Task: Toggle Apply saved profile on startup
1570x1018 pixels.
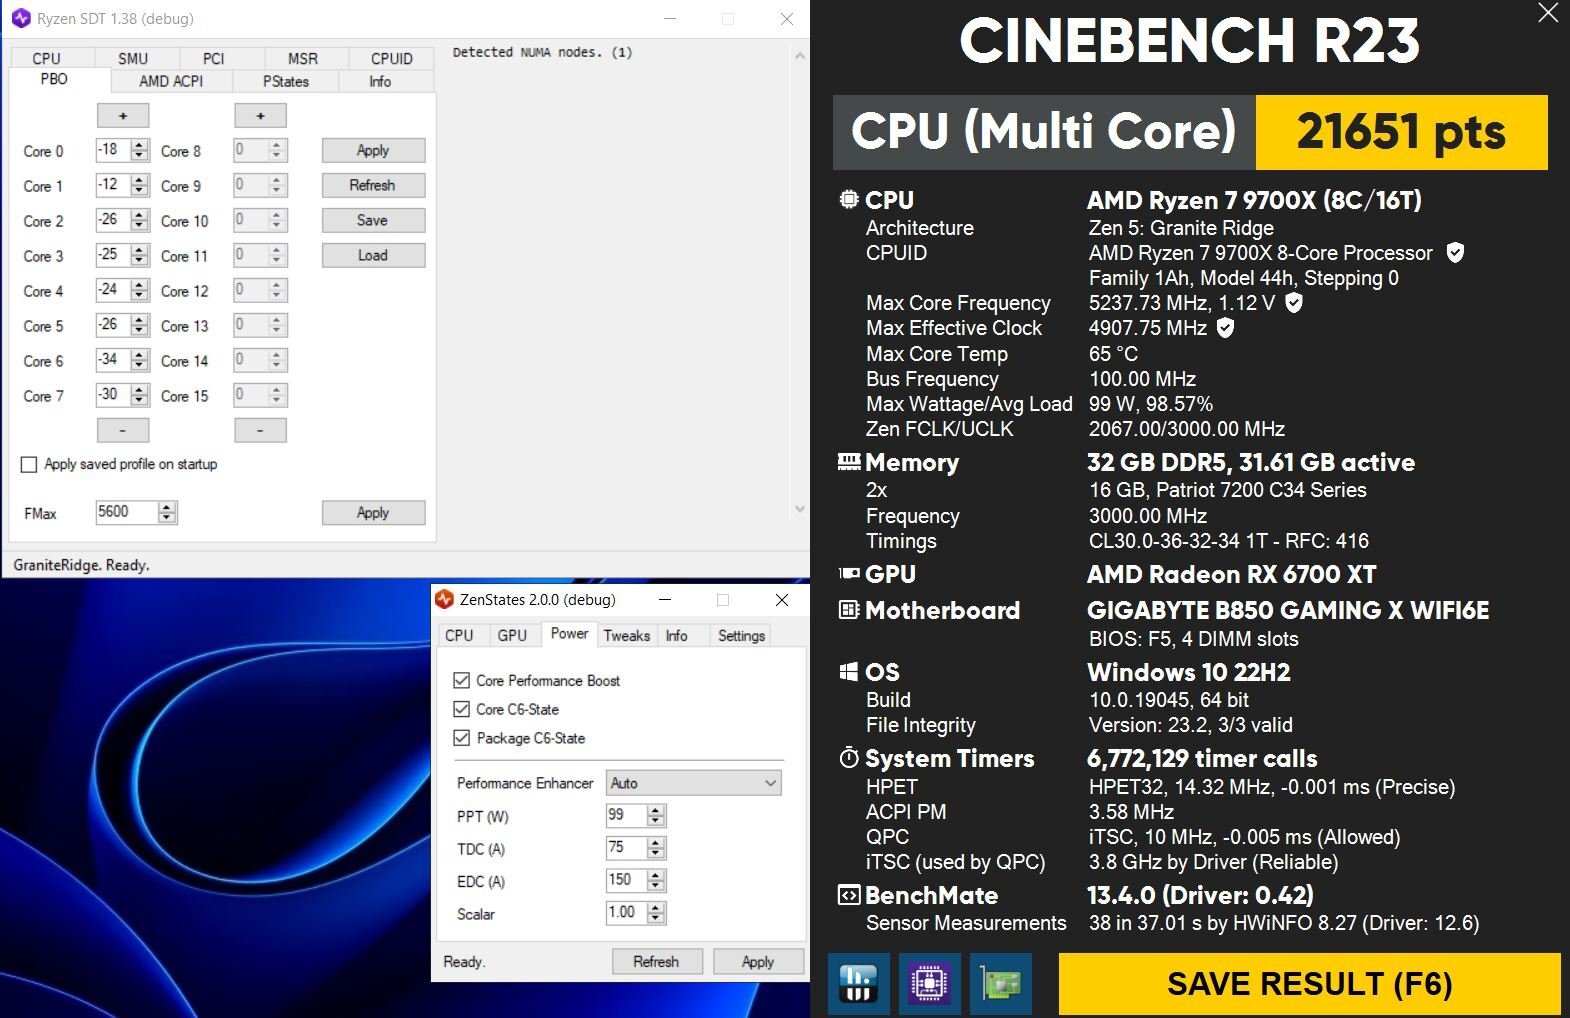Action: coord(29,464)
